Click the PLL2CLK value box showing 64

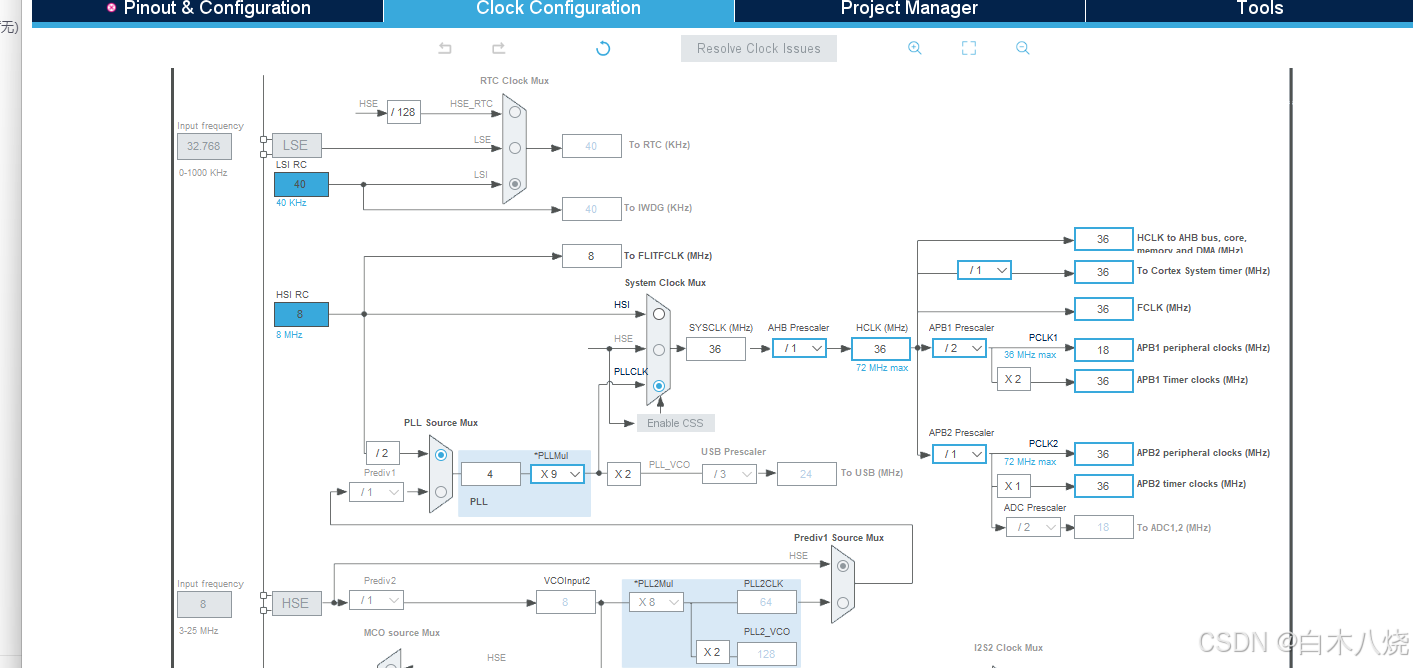tap(767, 602)
